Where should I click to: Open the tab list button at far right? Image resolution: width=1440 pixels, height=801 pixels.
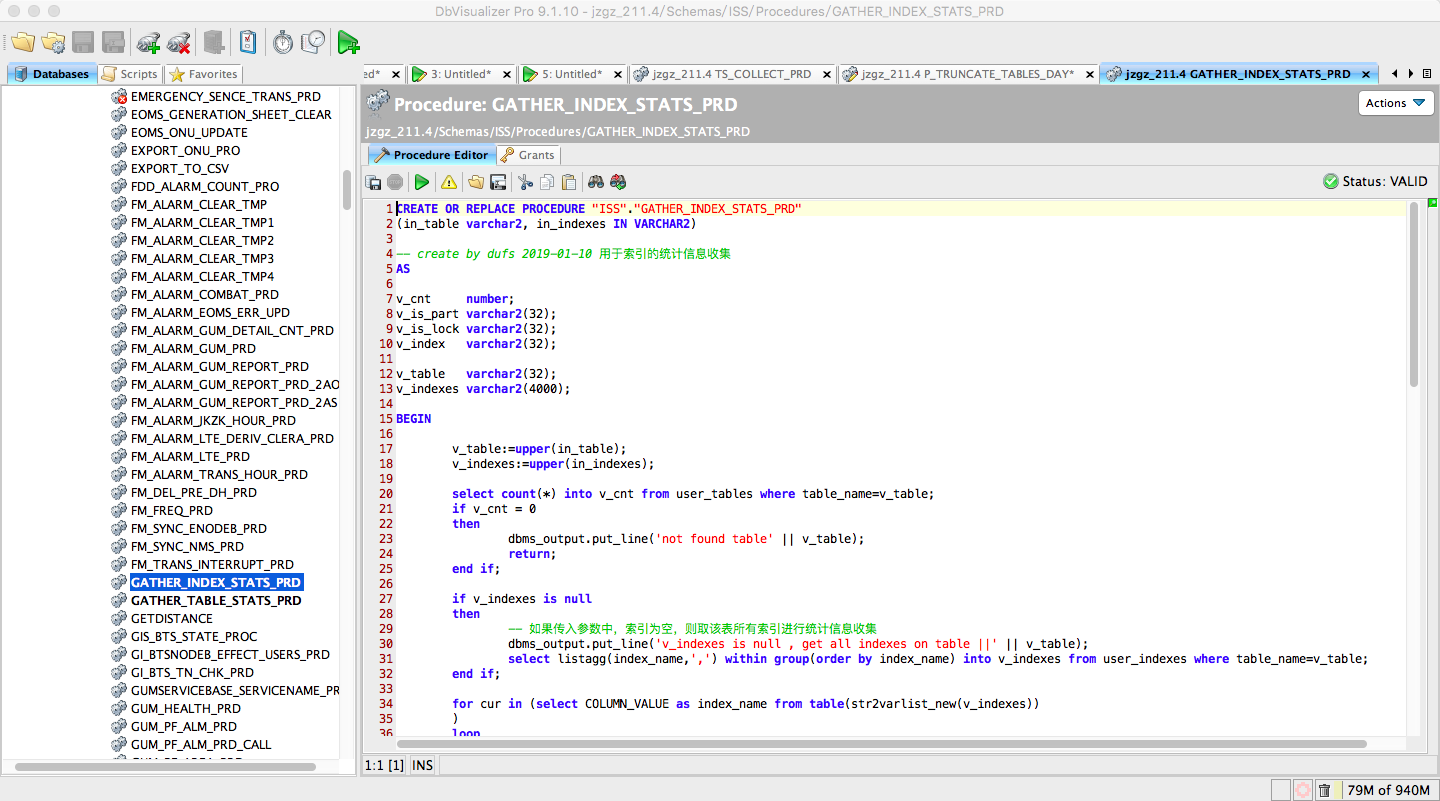click(1426, 73)
